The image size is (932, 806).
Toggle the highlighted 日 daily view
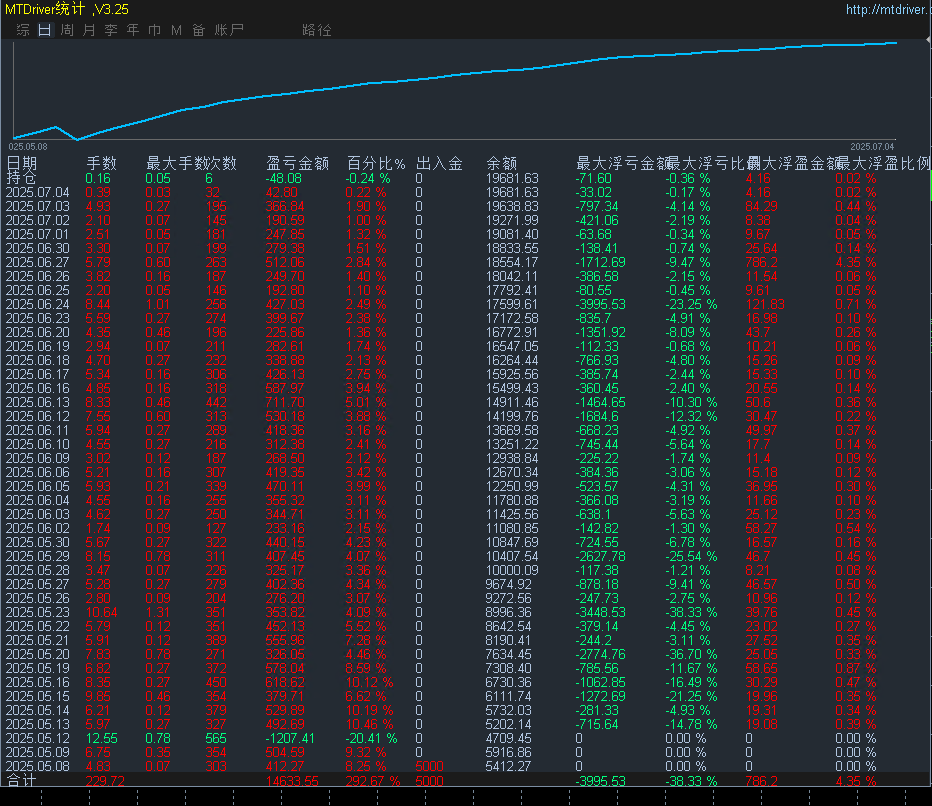coord(44,30)
